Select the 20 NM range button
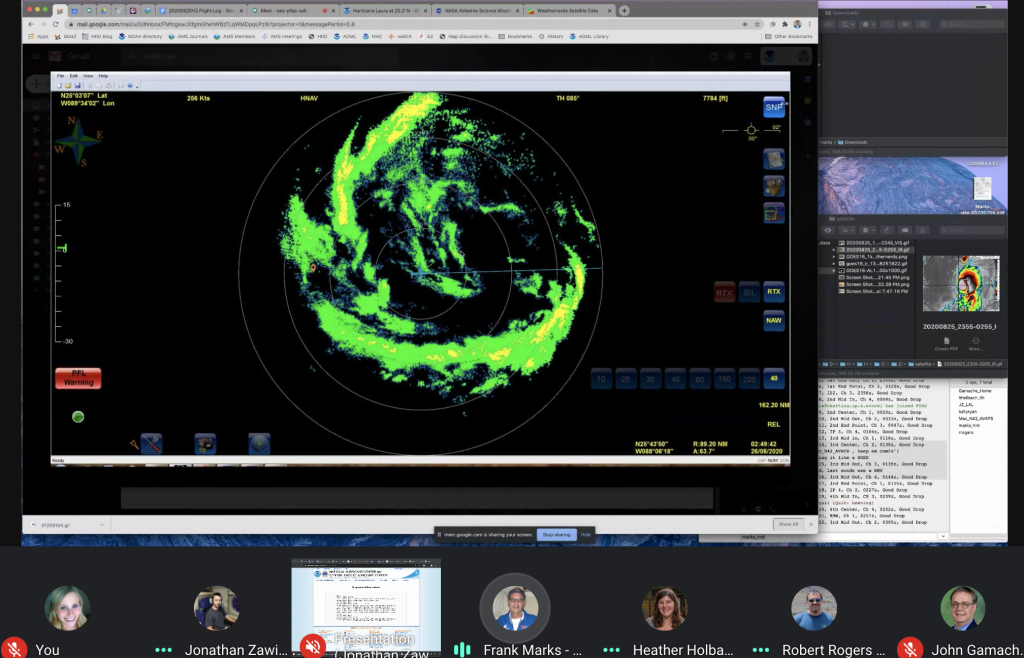 626,379
